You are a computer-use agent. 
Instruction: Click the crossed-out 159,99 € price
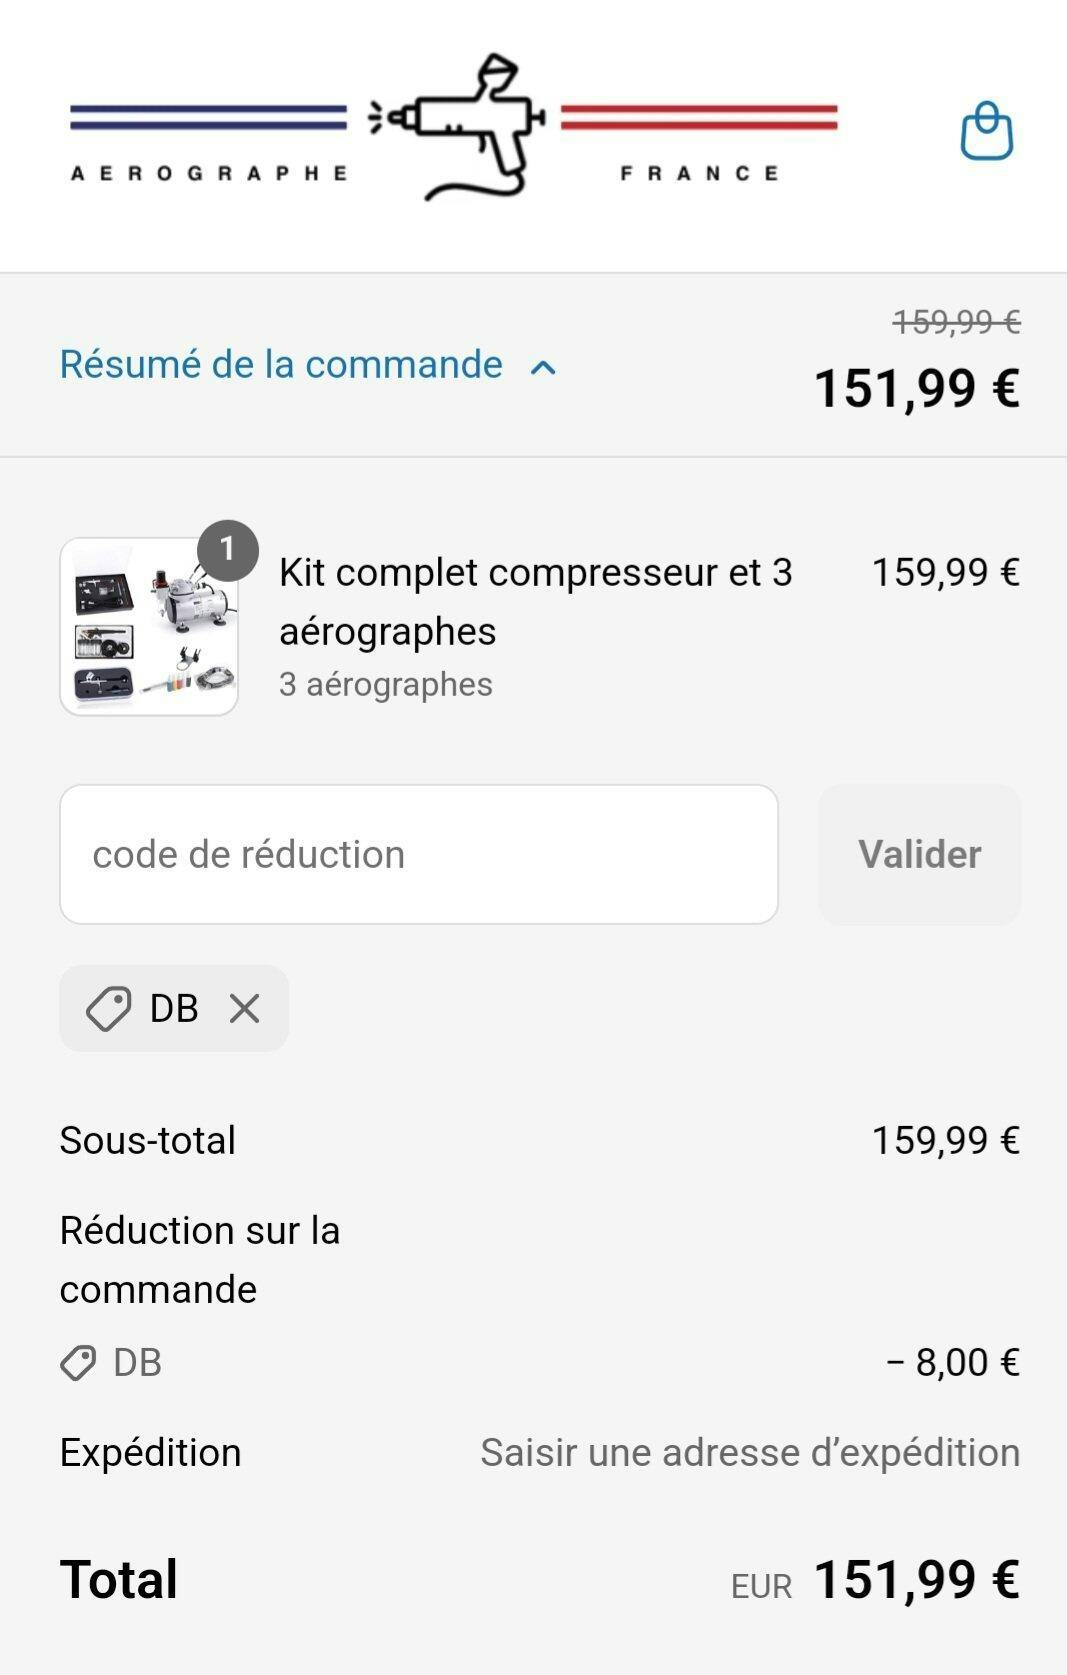click(956, 322)
